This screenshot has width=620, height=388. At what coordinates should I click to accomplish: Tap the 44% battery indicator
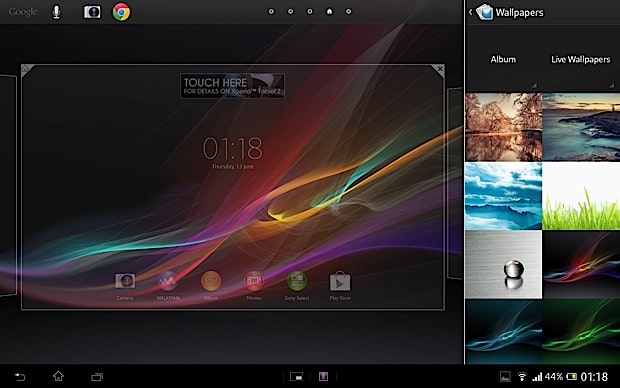[x=561, y=377]
